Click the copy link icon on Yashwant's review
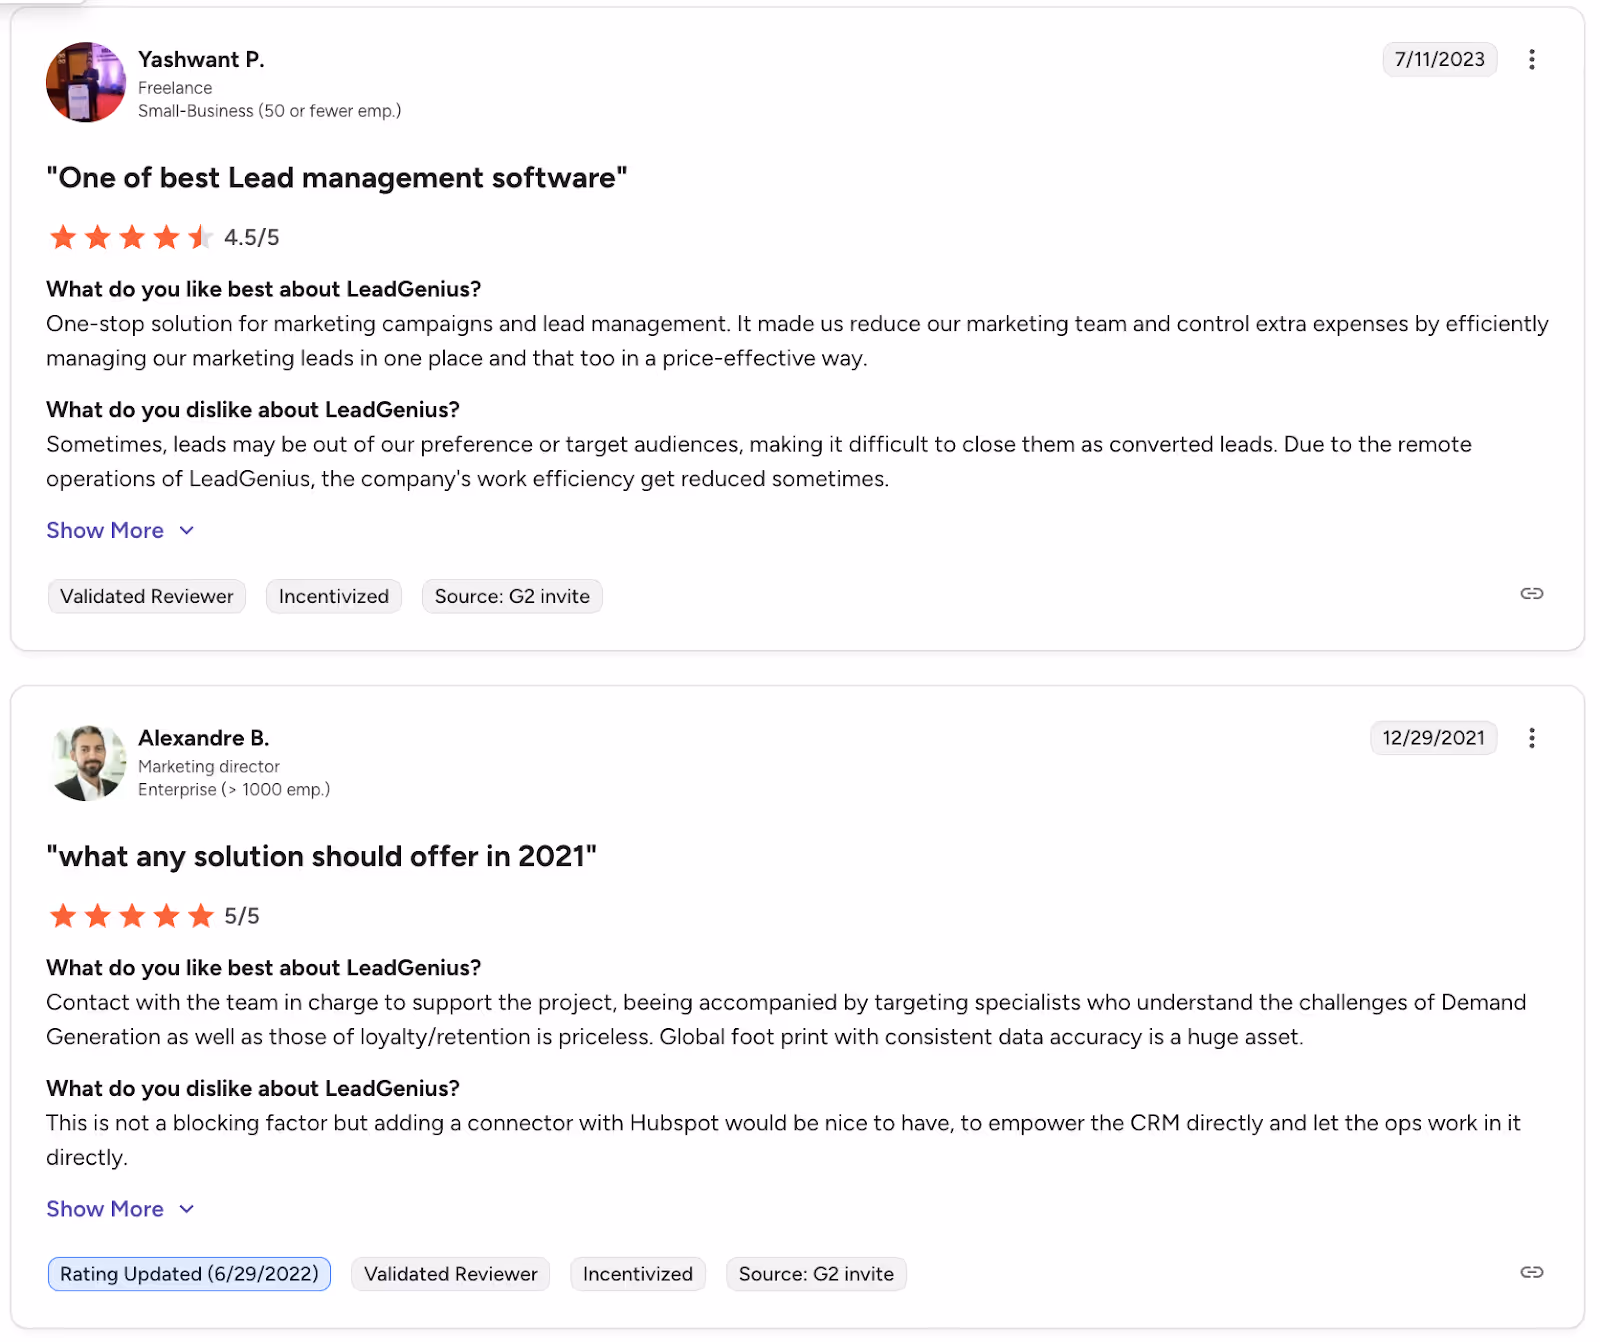Image resolution: width=1600 pixels, height=1342 pixels. (x=1532, y=593)
